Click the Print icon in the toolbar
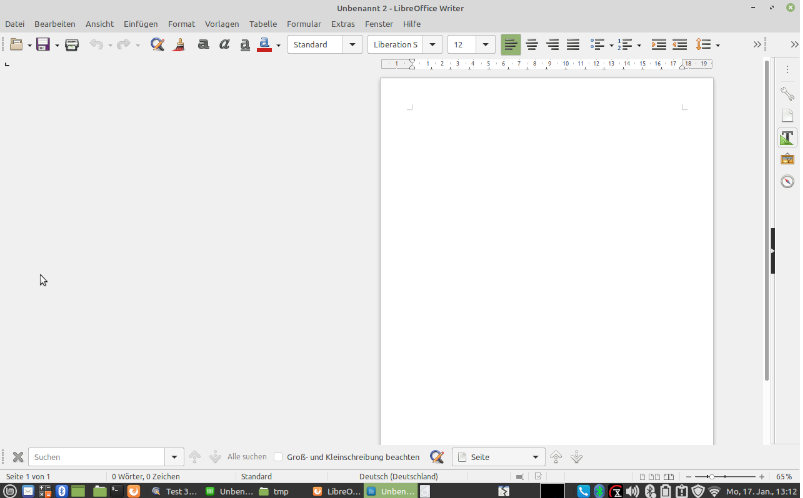This screenshot has width=803, height=498. click(x=72, y=45)
